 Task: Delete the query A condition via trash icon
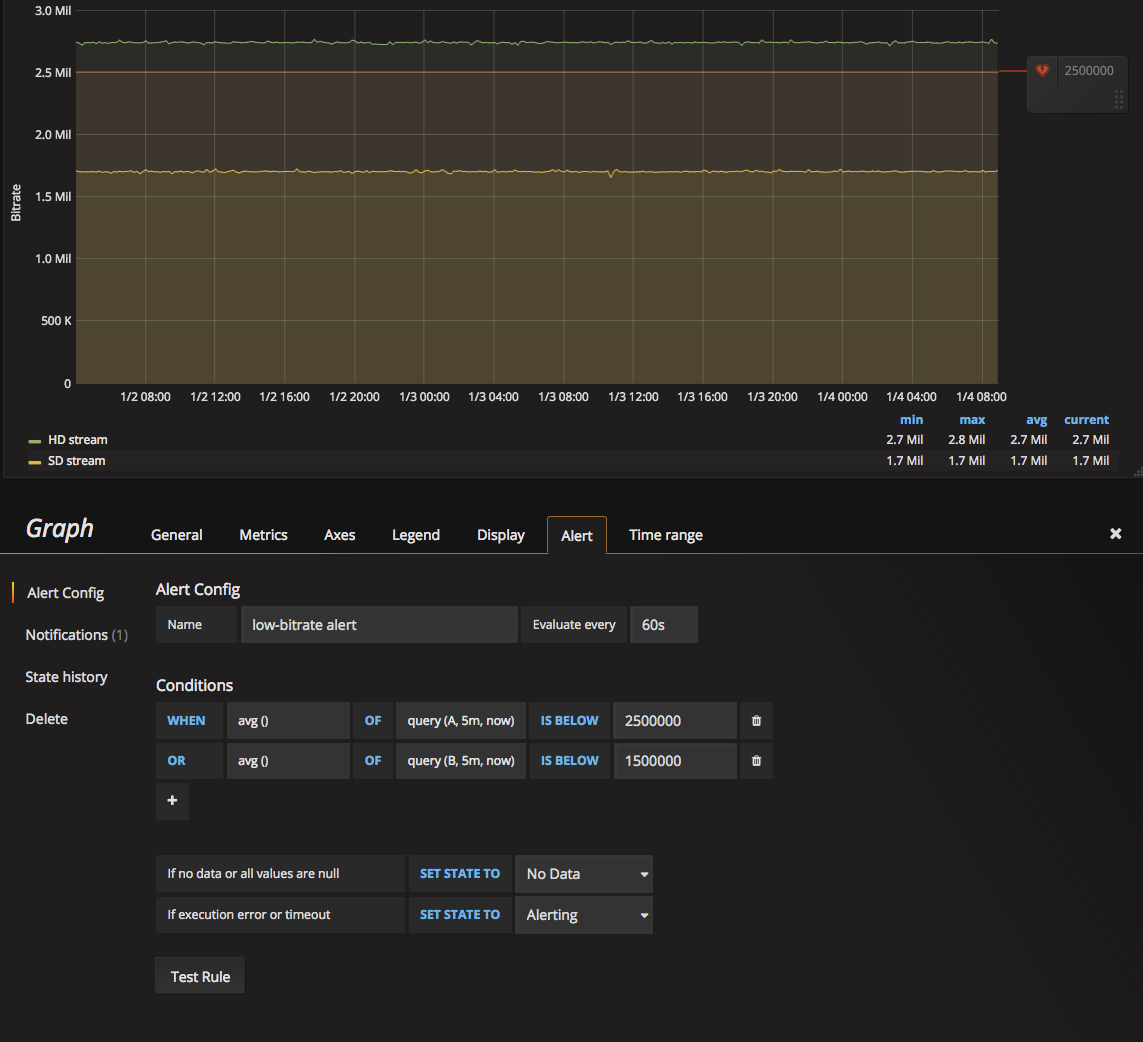click(756, 720)
